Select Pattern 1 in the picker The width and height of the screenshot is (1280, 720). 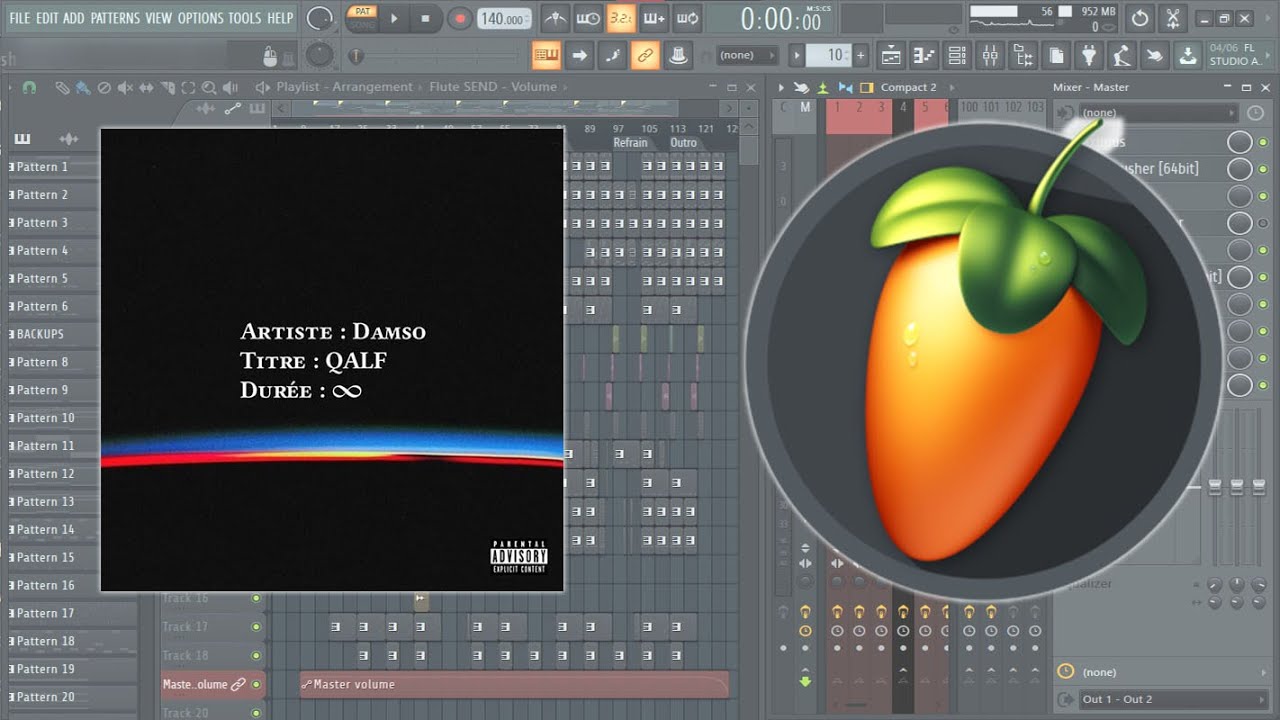click(x=53, y=167)
